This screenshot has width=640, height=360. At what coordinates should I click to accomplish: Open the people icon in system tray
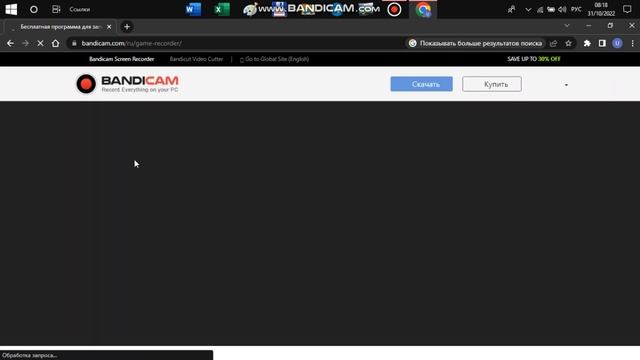point(511,9)
